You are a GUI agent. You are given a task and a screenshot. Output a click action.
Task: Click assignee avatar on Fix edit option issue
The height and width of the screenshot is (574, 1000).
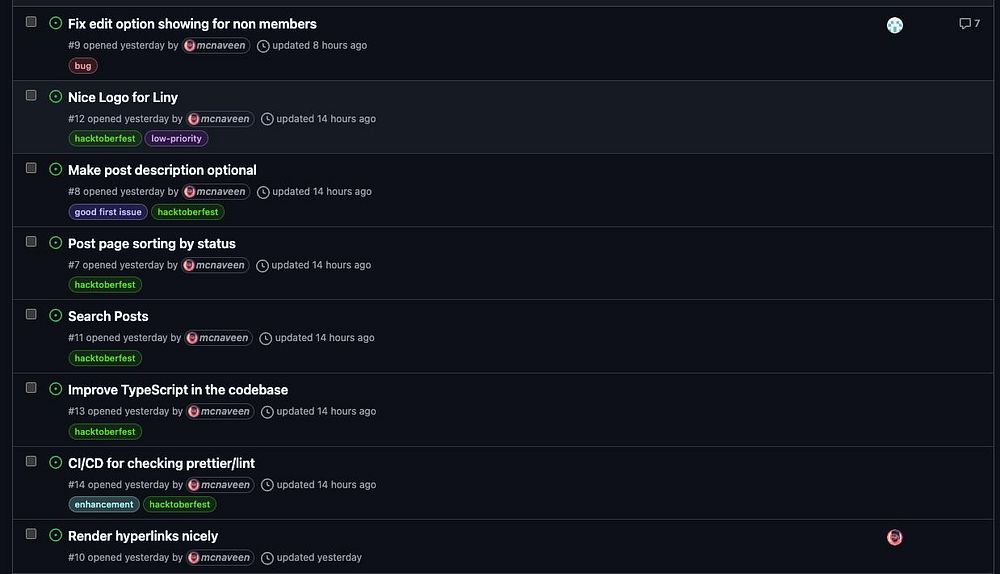tap(895, 25)
